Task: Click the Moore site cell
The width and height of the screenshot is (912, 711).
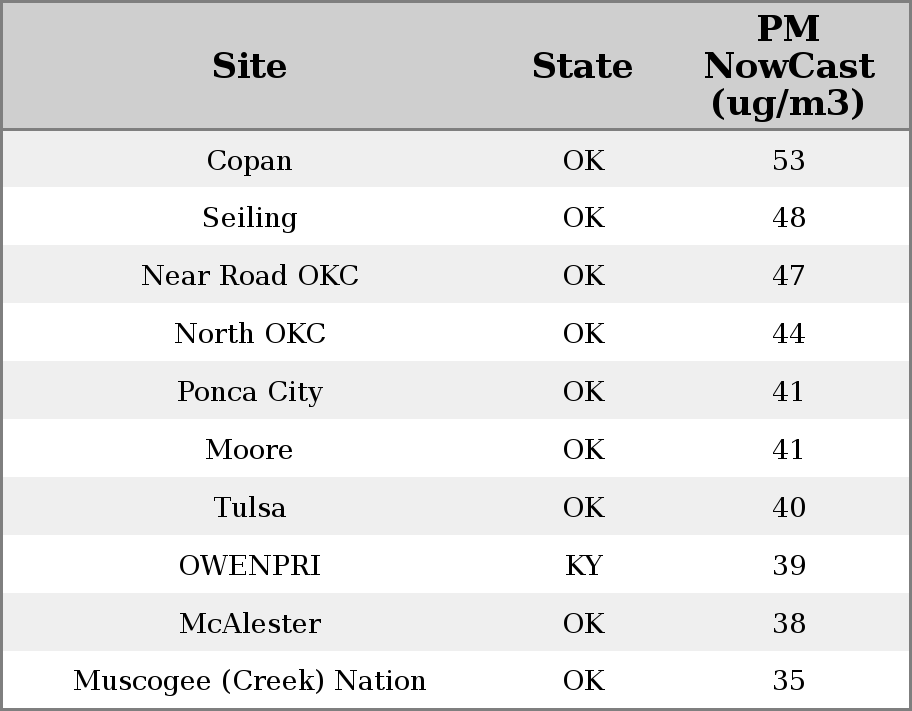Action: (249, 450)
